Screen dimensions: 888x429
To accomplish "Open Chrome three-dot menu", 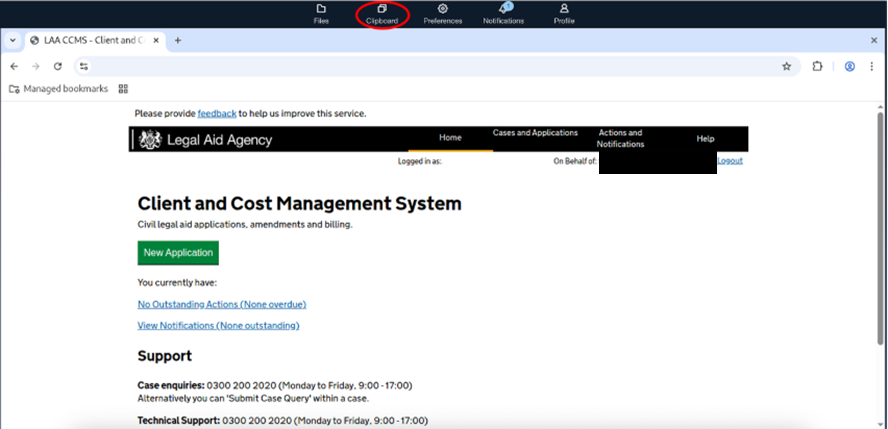I will [x=872, y=66].
